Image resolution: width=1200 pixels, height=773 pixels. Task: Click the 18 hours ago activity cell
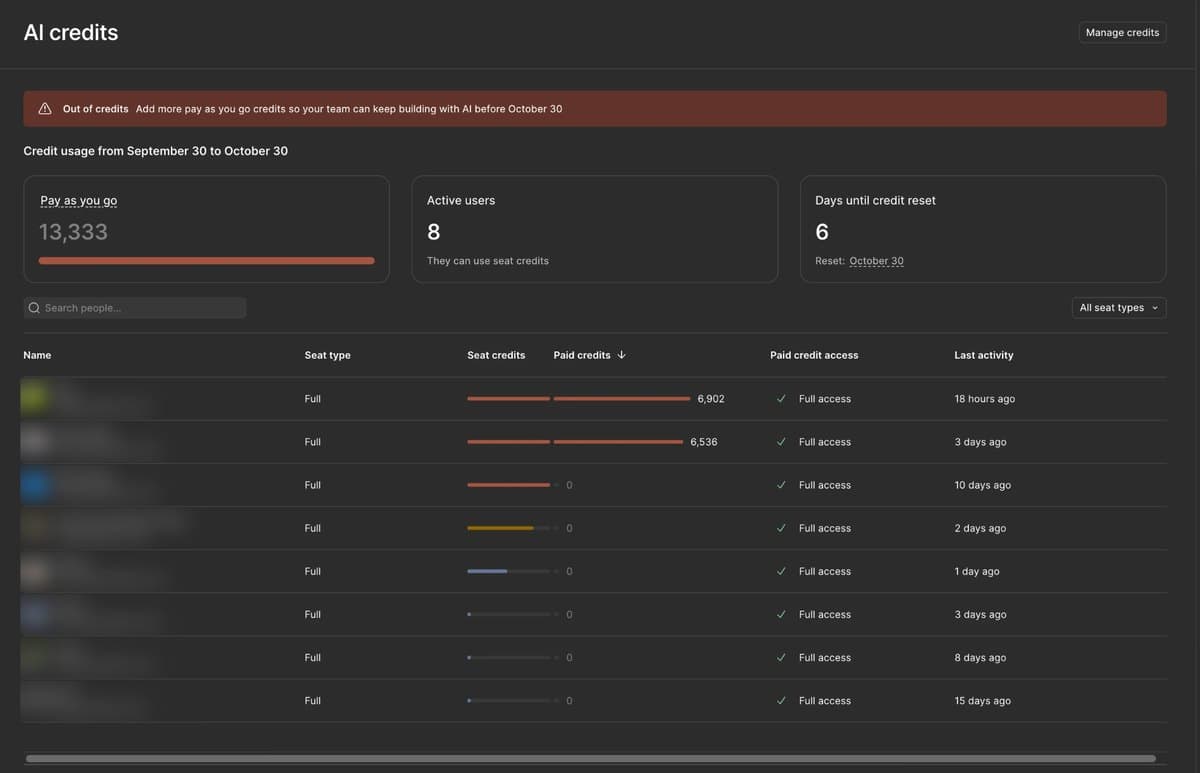pyautogui.click(x=985, y=399)
